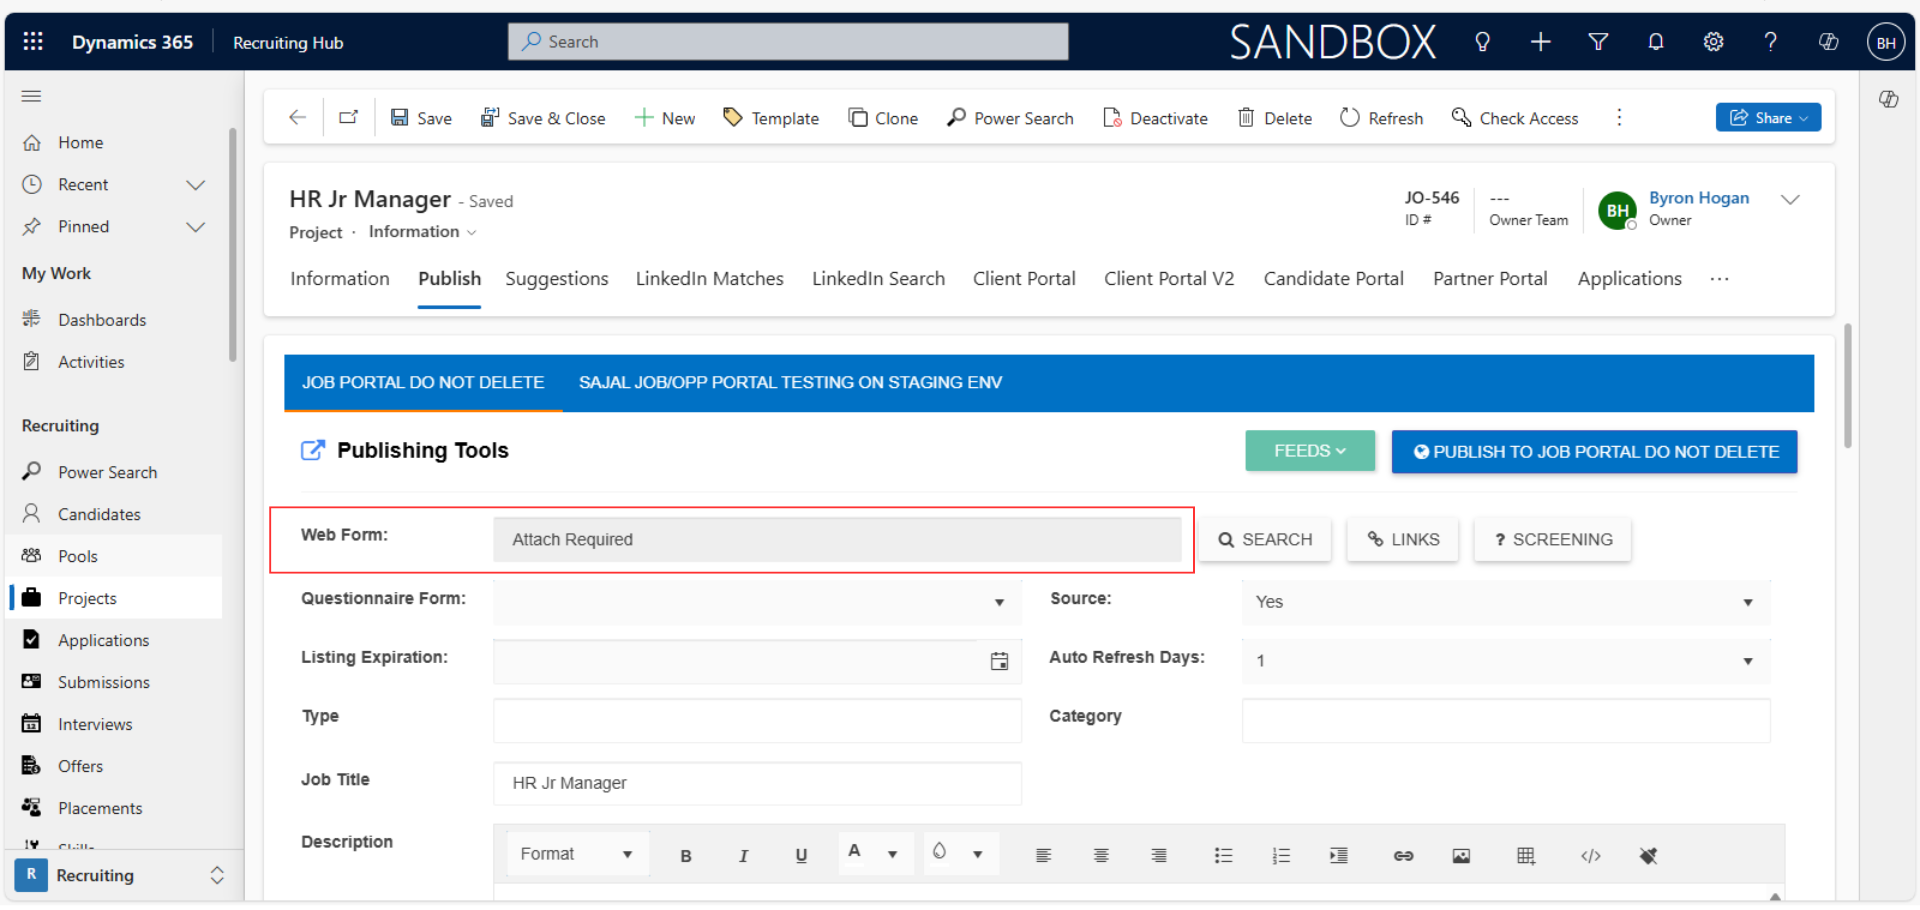Switch to the Client Portal V2 tab

1168,279
